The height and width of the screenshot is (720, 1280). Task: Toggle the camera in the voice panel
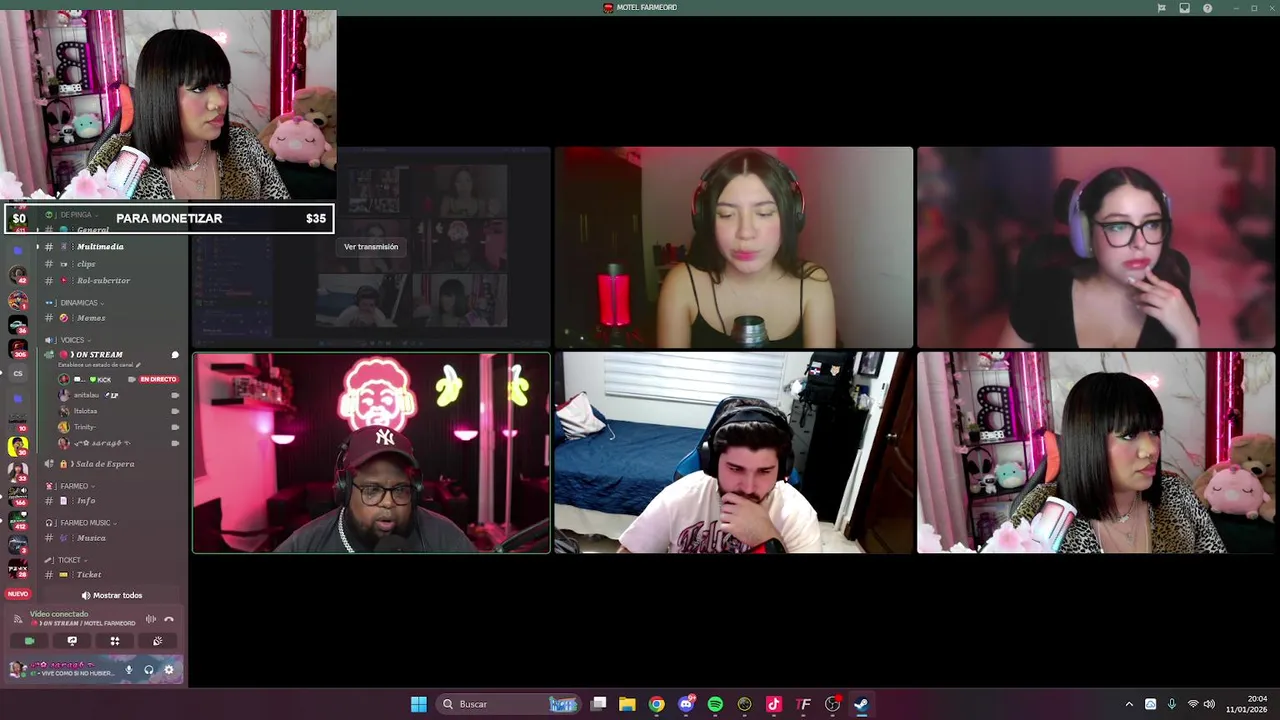(29, 641)
